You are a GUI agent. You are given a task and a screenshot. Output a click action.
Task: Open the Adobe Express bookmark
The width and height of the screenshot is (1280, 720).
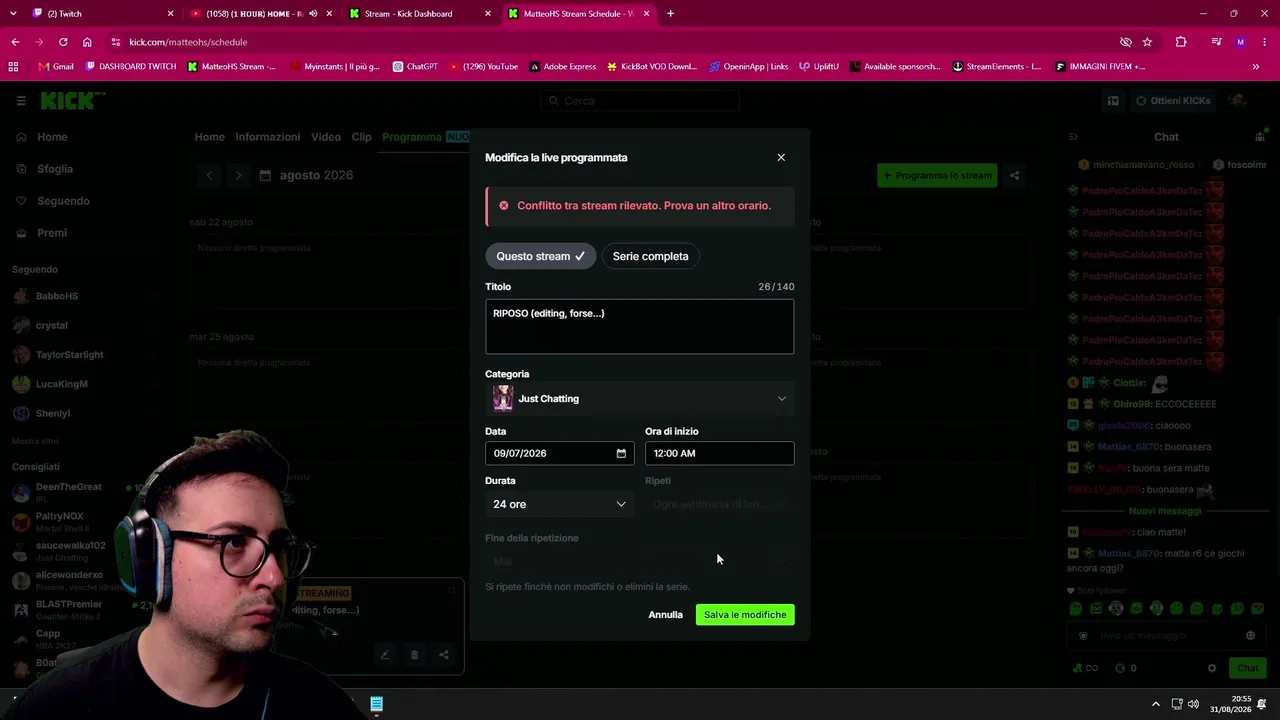pyautogui.click(x=563, y=67)
